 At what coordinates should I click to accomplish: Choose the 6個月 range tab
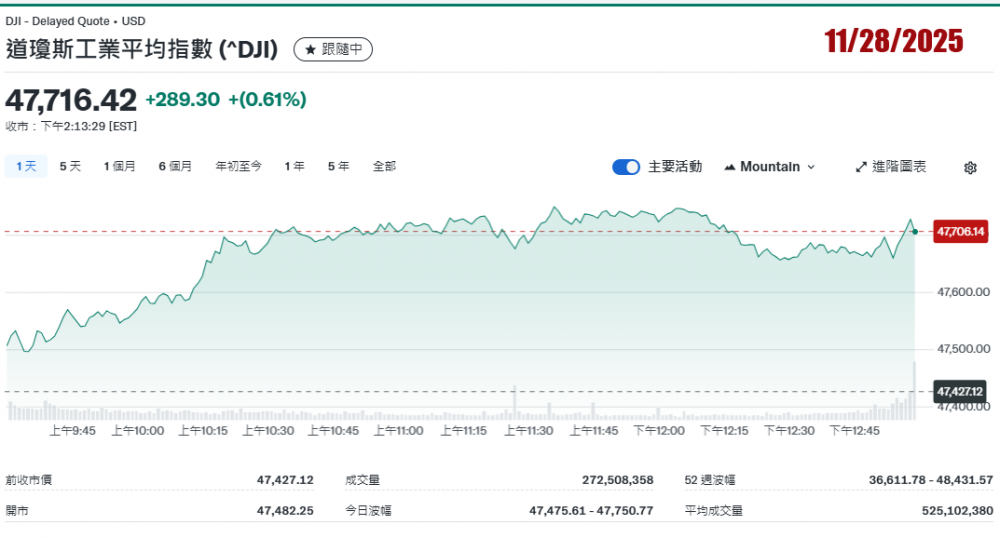coord(175,166)
